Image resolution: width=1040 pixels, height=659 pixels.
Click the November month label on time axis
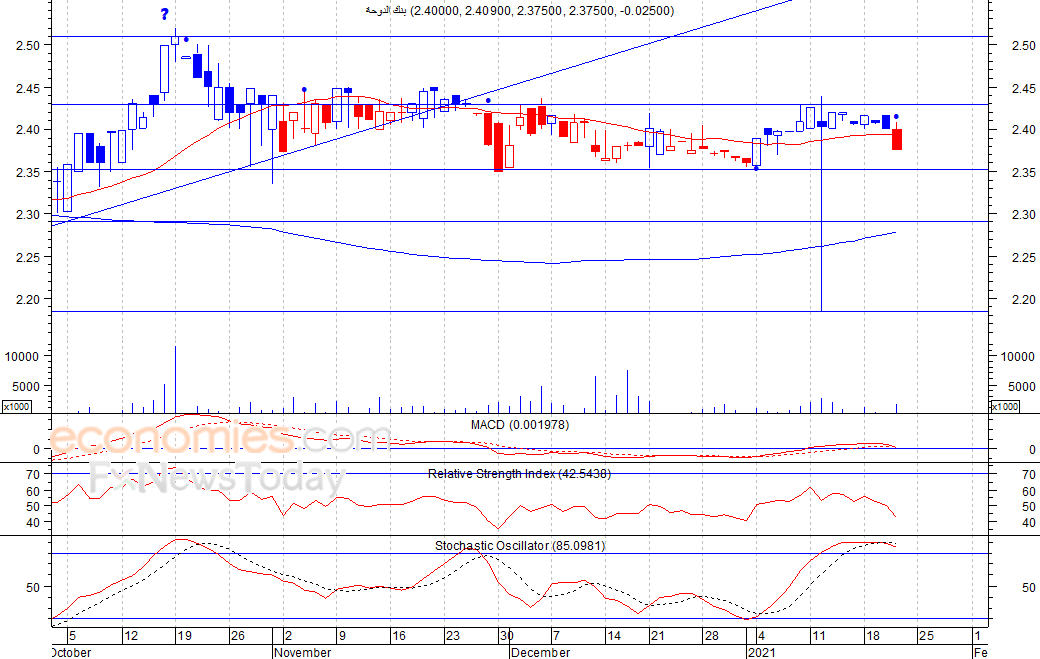302,652
